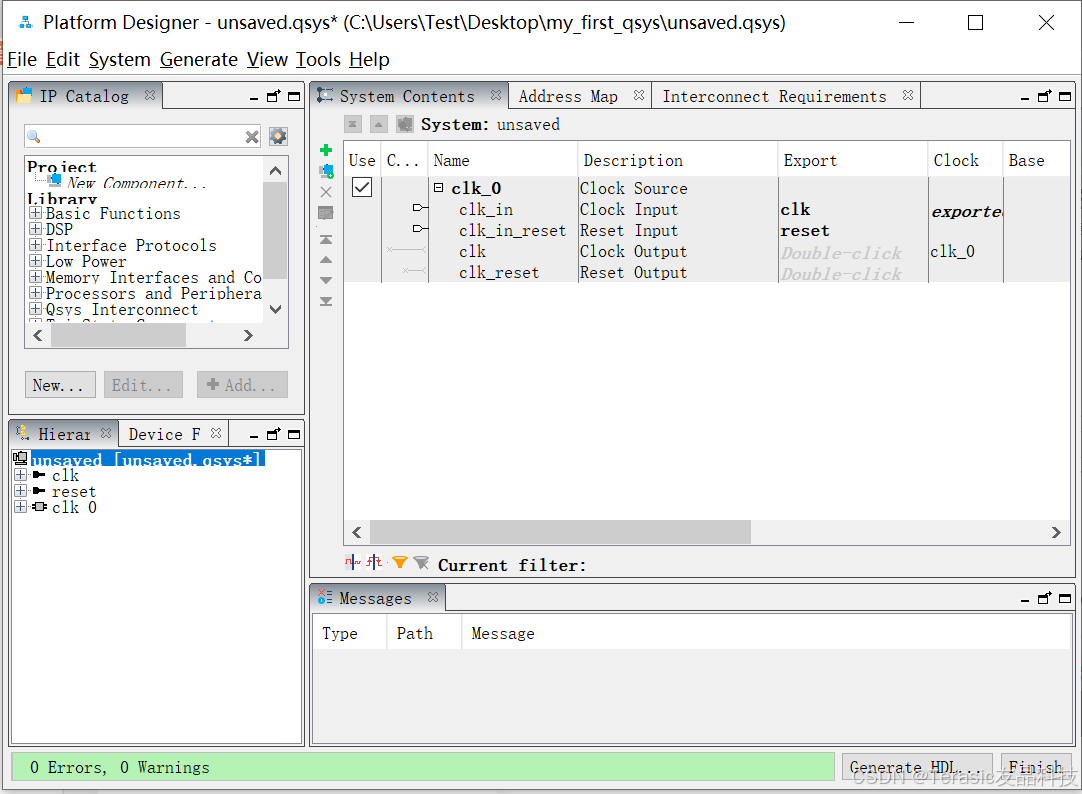Click the remove component X icon in System Contents toolbar

pos(326,192)
